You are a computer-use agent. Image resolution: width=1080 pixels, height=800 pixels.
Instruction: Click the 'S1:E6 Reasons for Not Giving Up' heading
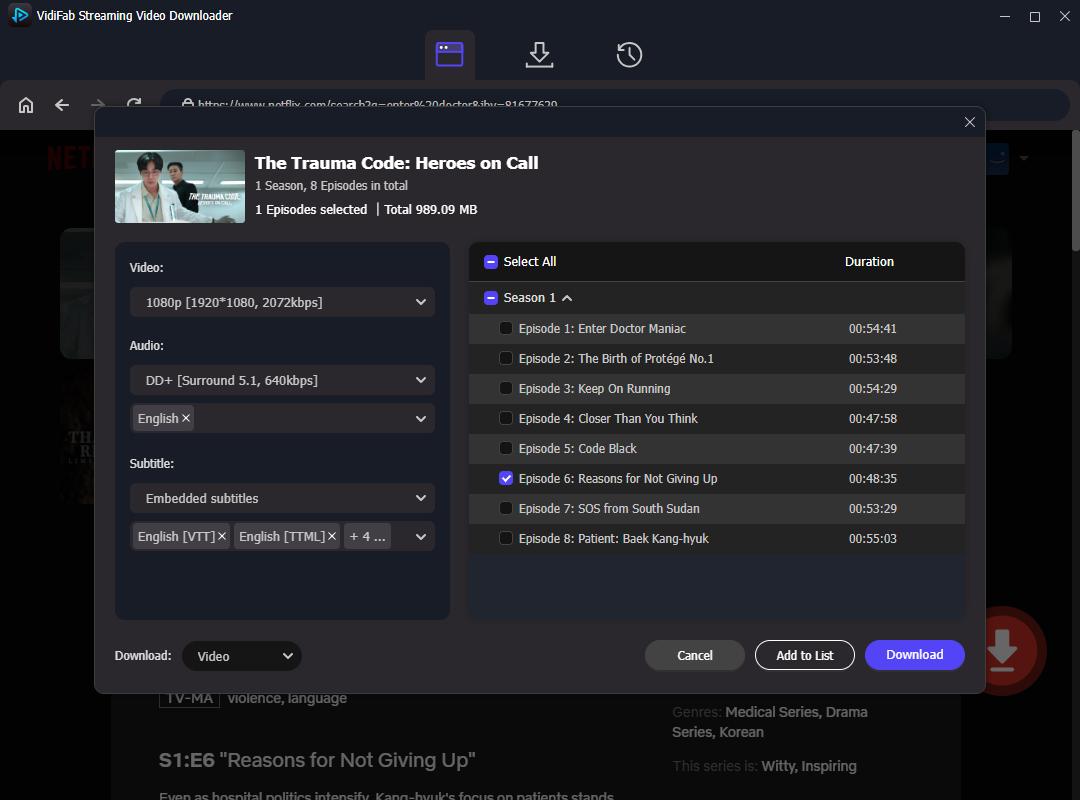click(x=317, y=760)
